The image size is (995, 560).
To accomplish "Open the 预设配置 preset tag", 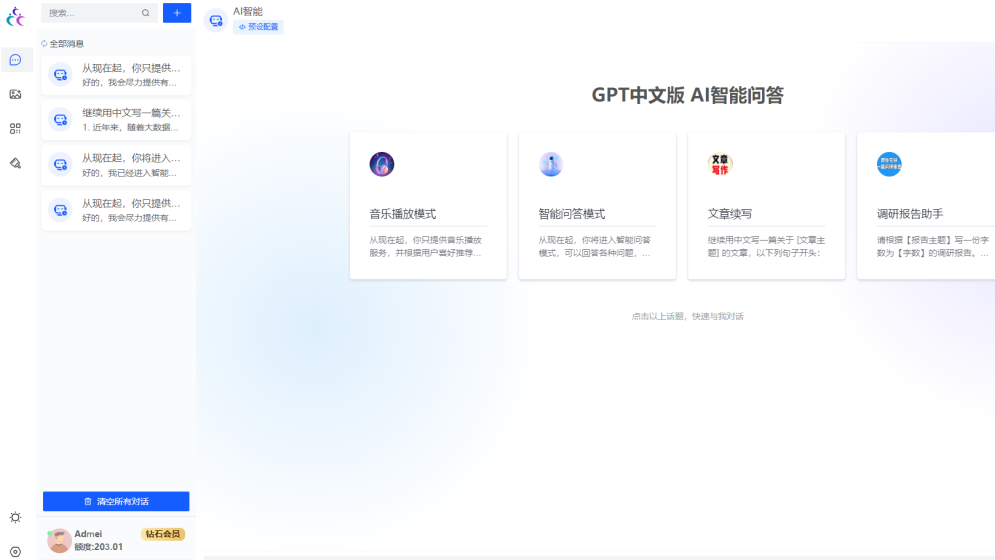I will [x=258, y=27].
